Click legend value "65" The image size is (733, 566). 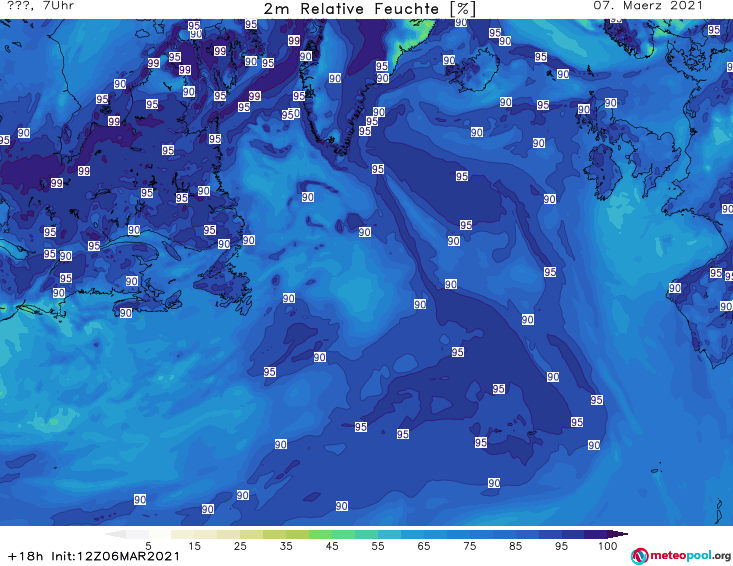tap(424, 546)
